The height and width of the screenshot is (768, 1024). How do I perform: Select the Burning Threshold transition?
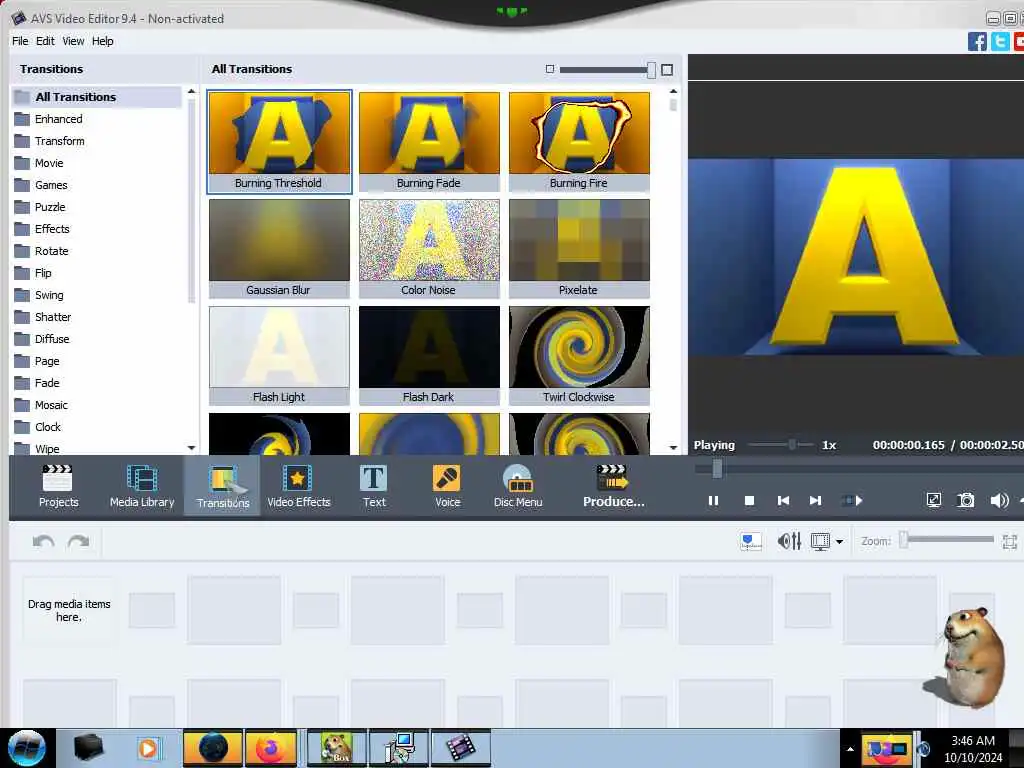point(279,142)
